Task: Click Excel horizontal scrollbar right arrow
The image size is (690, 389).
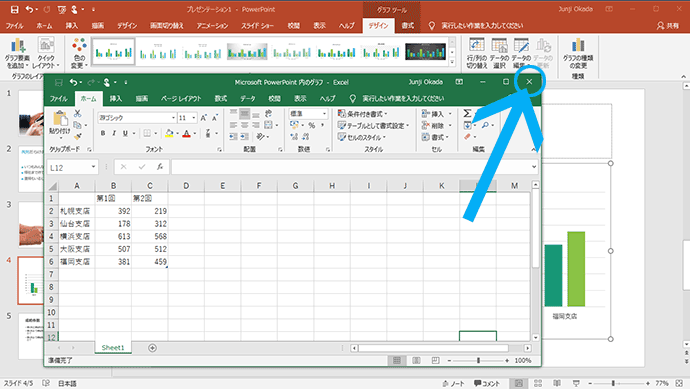Action: pos(528,348)
